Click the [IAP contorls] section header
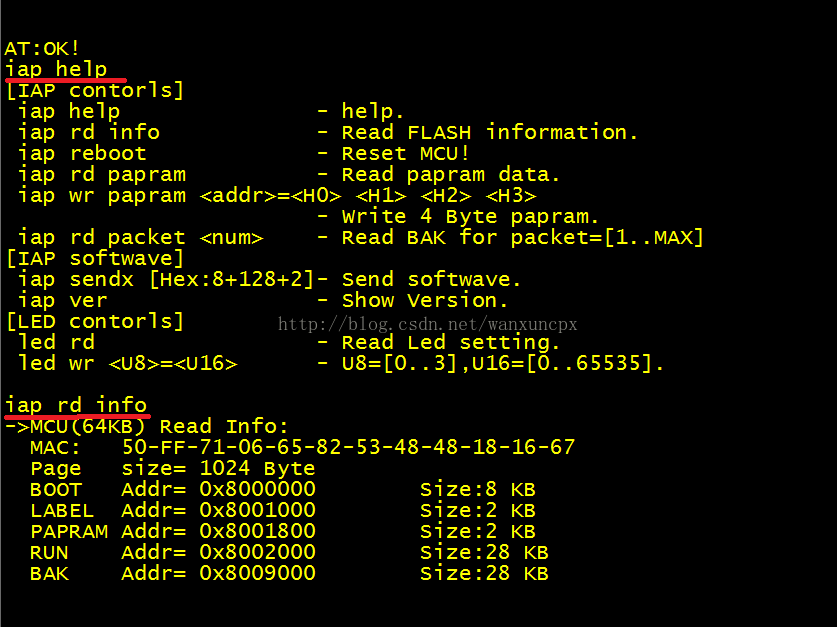The image size is (837, 627). 95,90
